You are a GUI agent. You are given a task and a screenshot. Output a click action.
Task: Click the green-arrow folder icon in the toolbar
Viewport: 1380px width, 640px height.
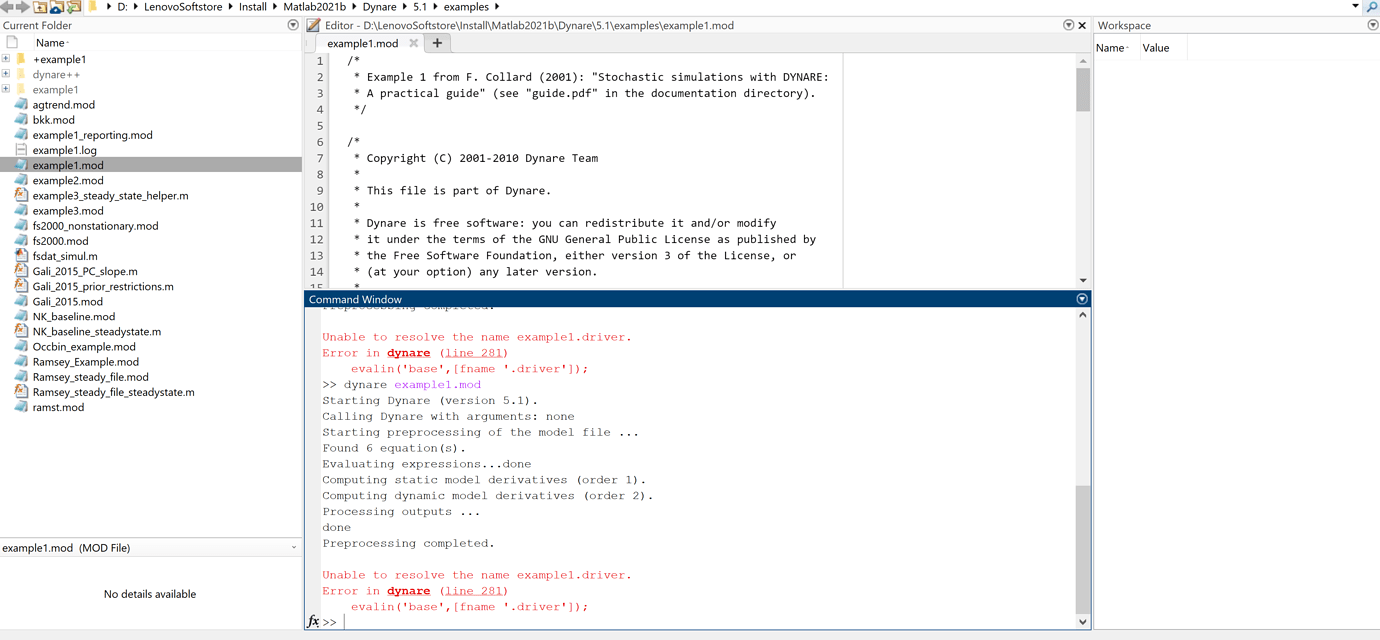click(x=72, y=7)
